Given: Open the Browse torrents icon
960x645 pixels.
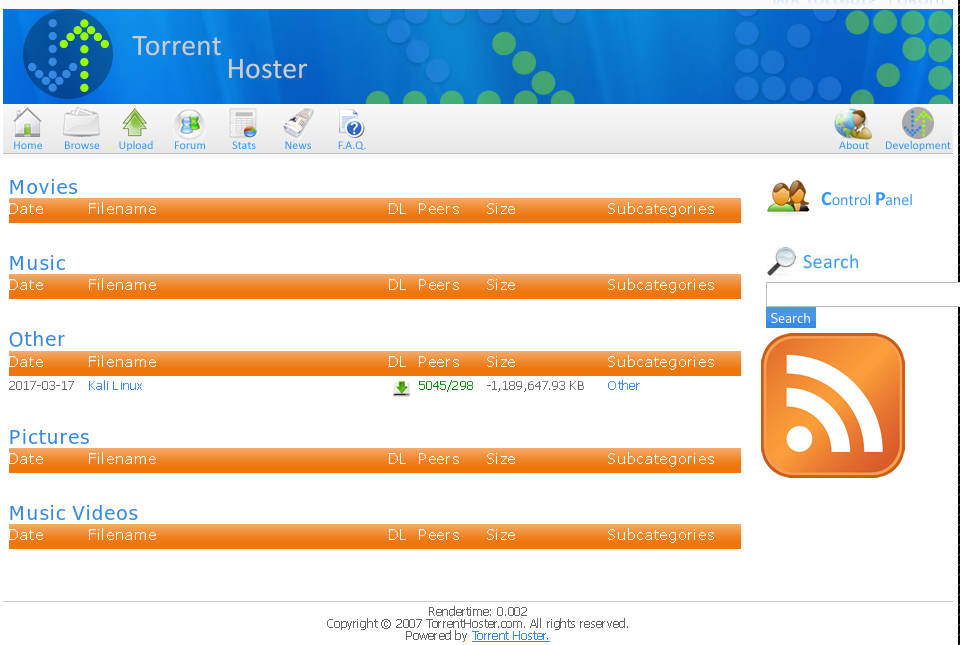Looking at the screenshot, I should click(x=81, y=124).
